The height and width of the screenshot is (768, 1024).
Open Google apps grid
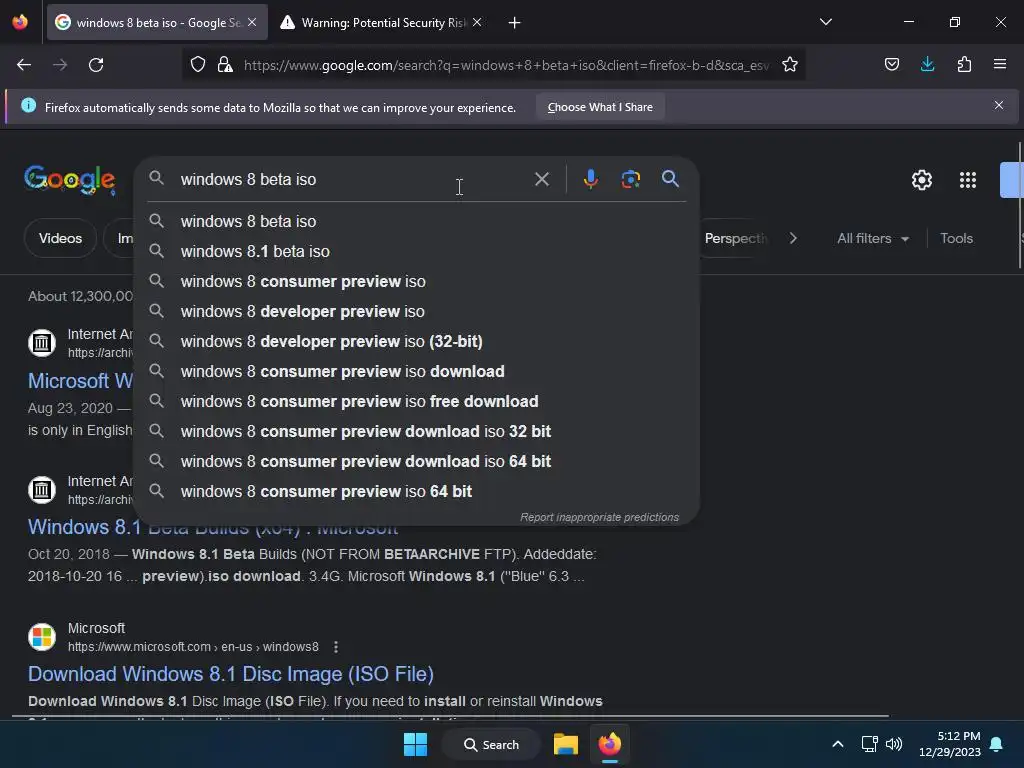(967, 180)
